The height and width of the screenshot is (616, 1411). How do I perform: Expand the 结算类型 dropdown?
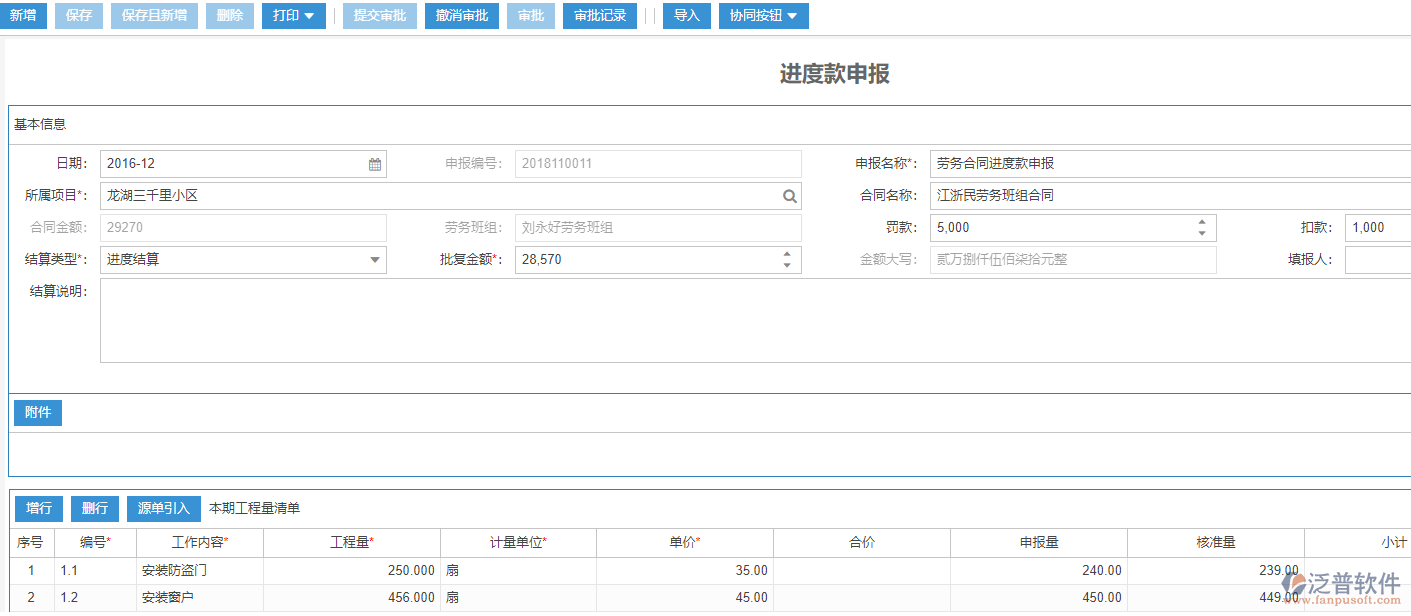click(375, 260)
